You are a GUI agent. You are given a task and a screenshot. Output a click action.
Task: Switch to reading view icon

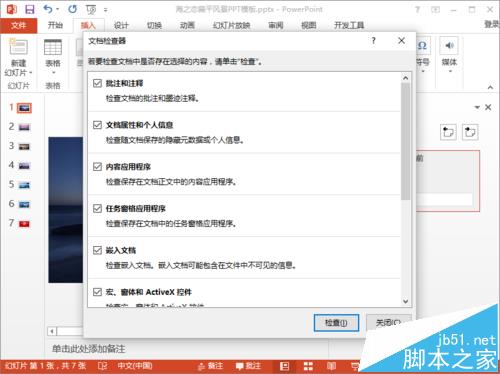[331, 366]
